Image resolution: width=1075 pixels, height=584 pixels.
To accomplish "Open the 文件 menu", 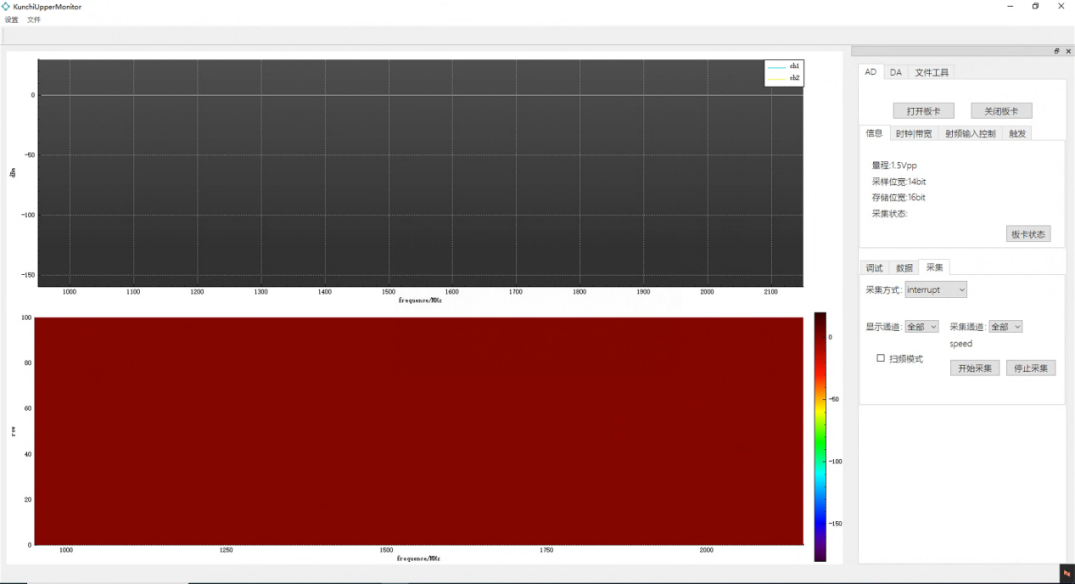I will tap(34, 20).
